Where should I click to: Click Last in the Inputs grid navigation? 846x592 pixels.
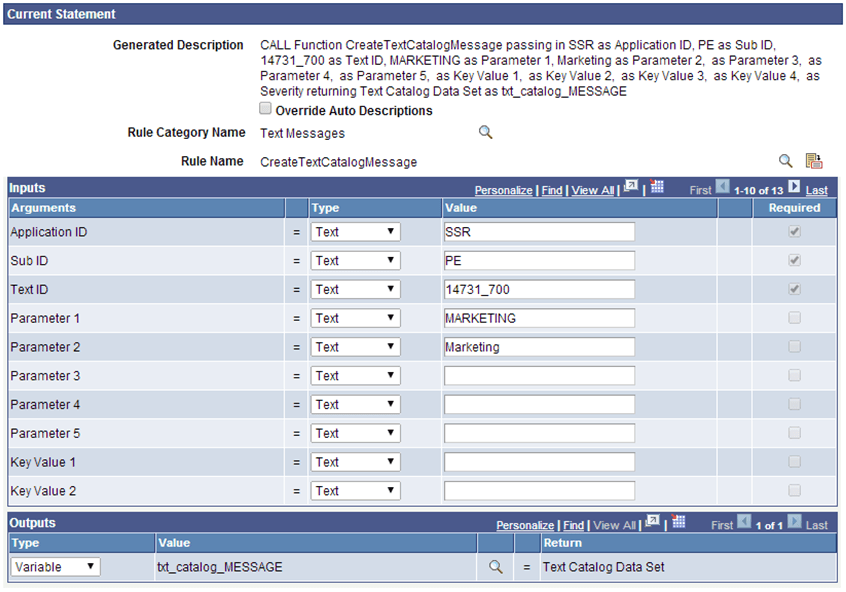(817, 190)
